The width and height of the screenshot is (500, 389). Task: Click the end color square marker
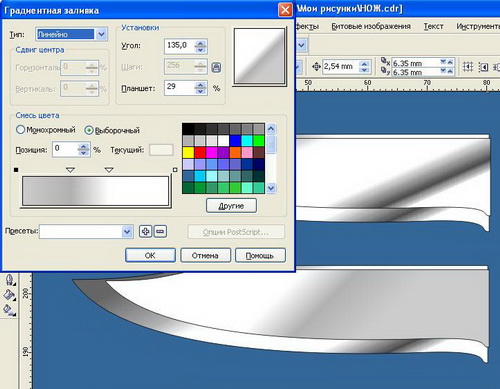(175, 170)
